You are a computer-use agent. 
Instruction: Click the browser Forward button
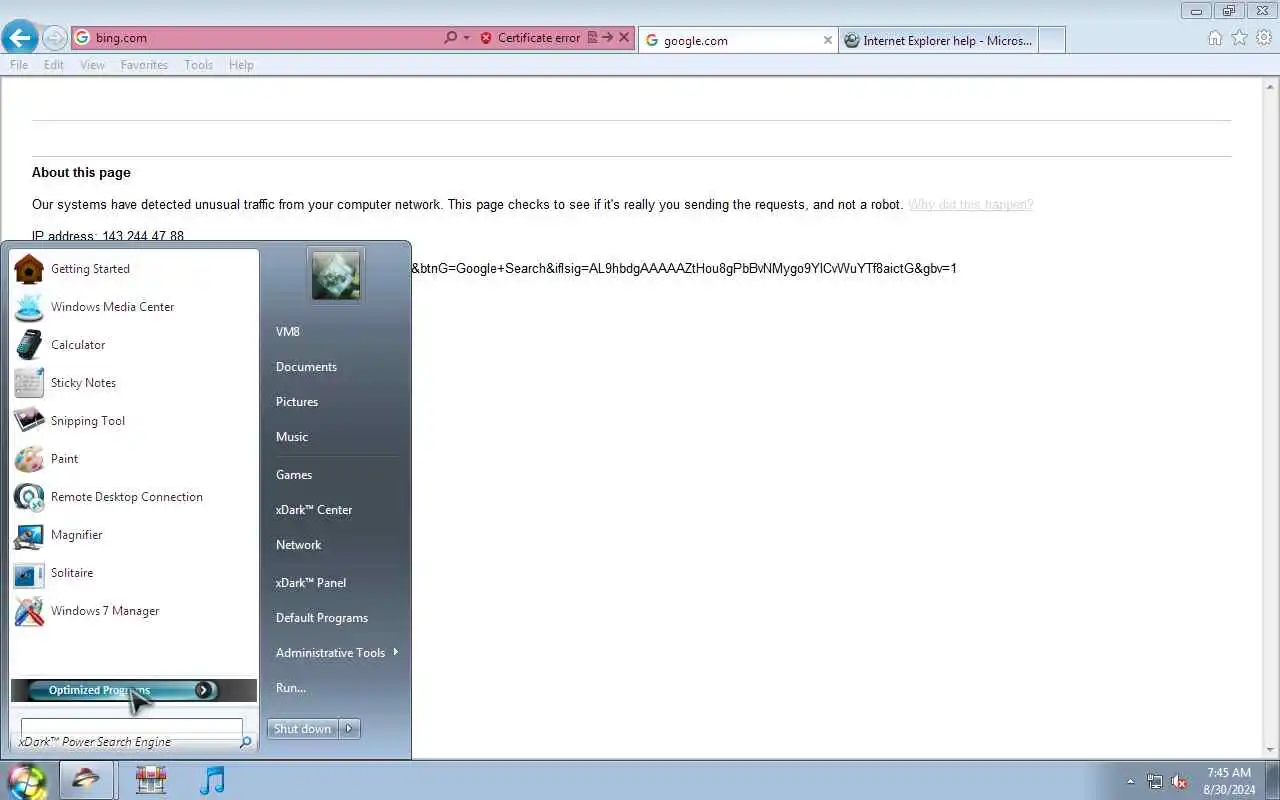pyautogui.click(x=55, y=38)
